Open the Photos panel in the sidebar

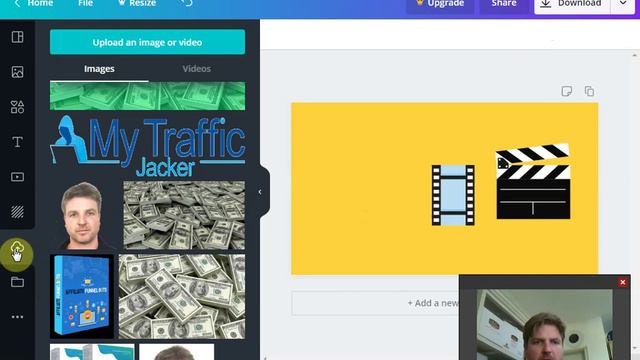coord(17,72)
